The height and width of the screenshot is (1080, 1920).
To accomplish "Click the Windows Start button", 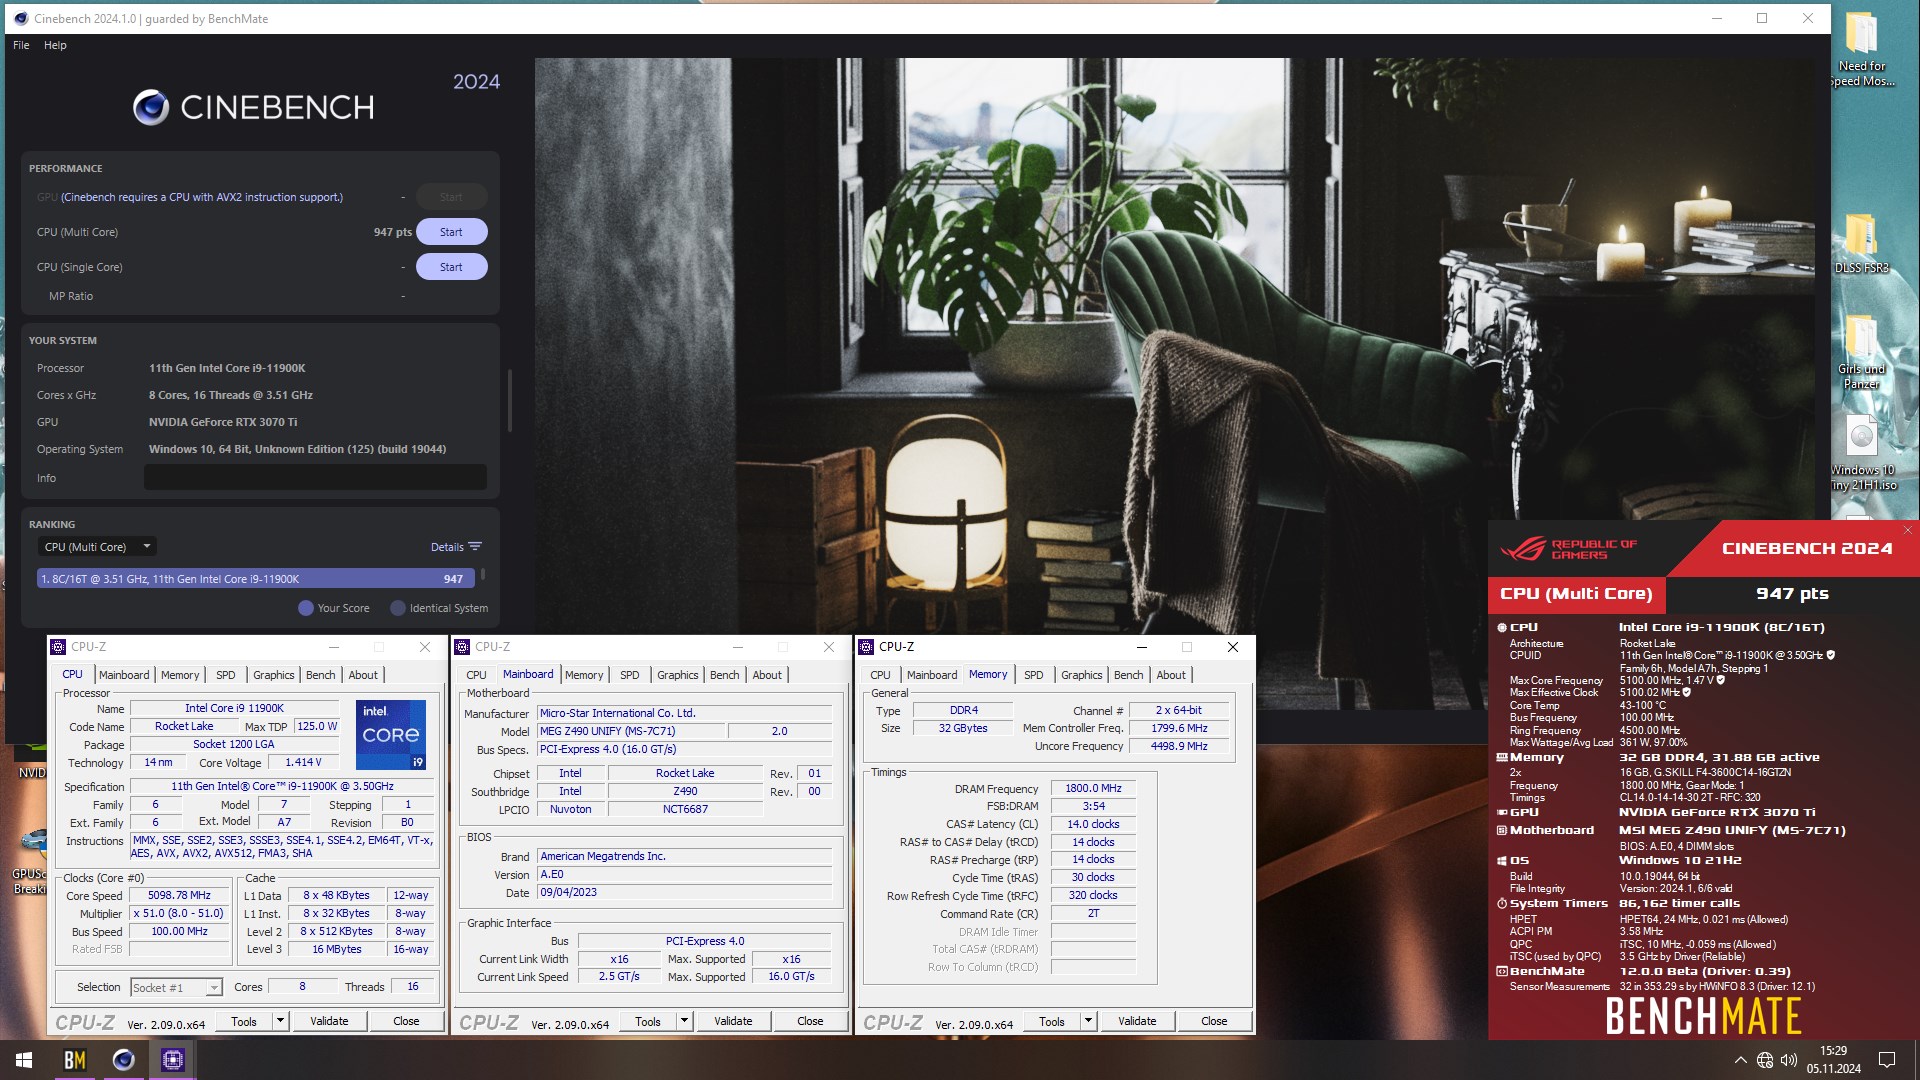I will coord(24,1060).
